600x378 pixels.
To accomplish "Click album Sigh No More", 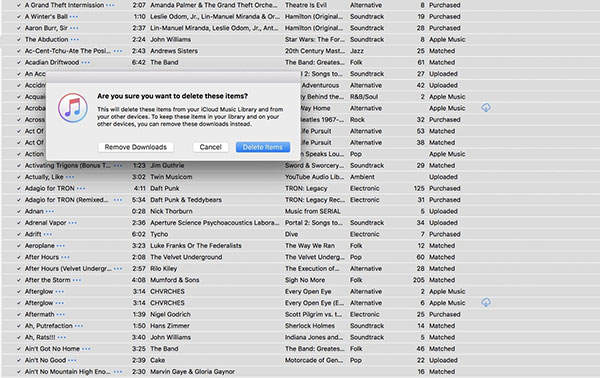I will tap(305, 280).
